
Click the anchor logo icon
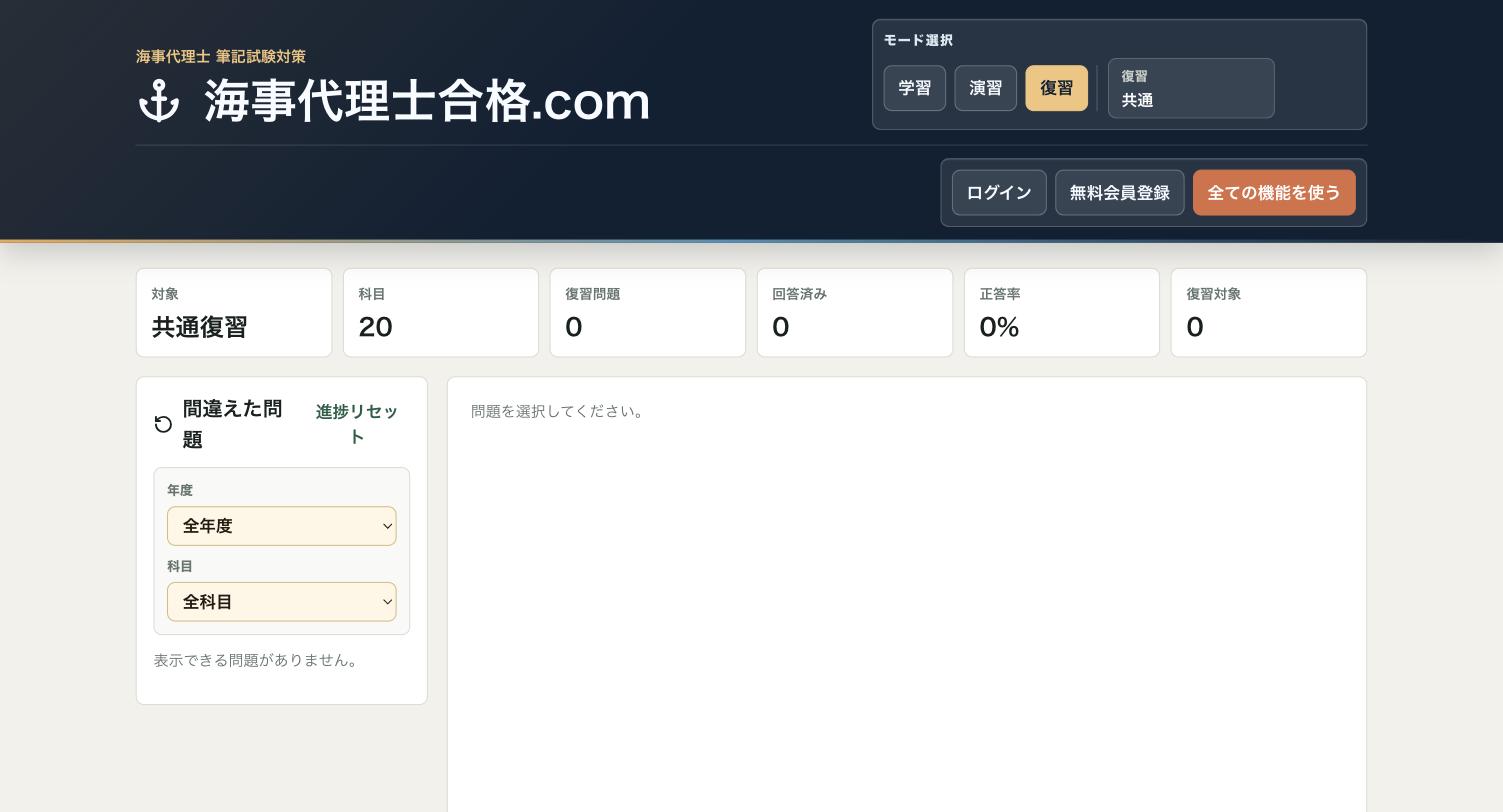click(159, 102)
